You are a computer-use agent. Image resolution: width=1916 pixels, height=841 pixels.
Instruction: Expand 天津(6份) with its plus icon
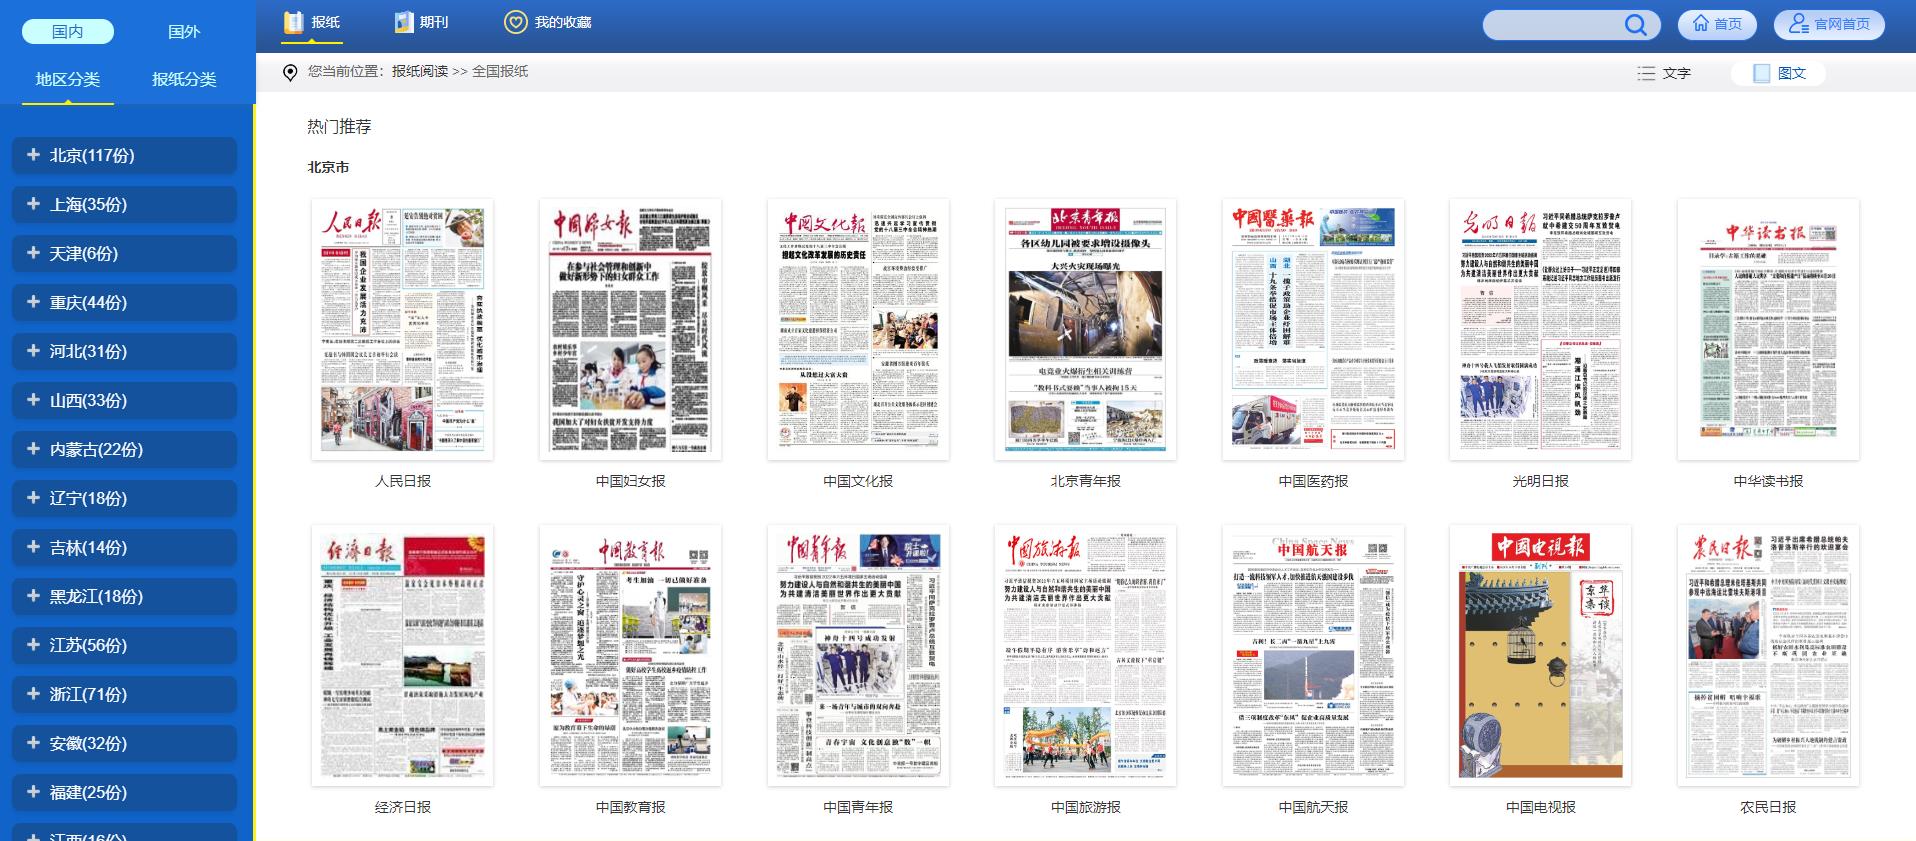pos(33,253)
